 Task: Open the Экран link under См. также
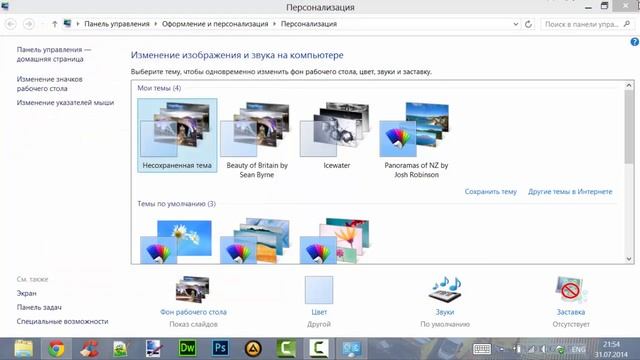point(27,293)
